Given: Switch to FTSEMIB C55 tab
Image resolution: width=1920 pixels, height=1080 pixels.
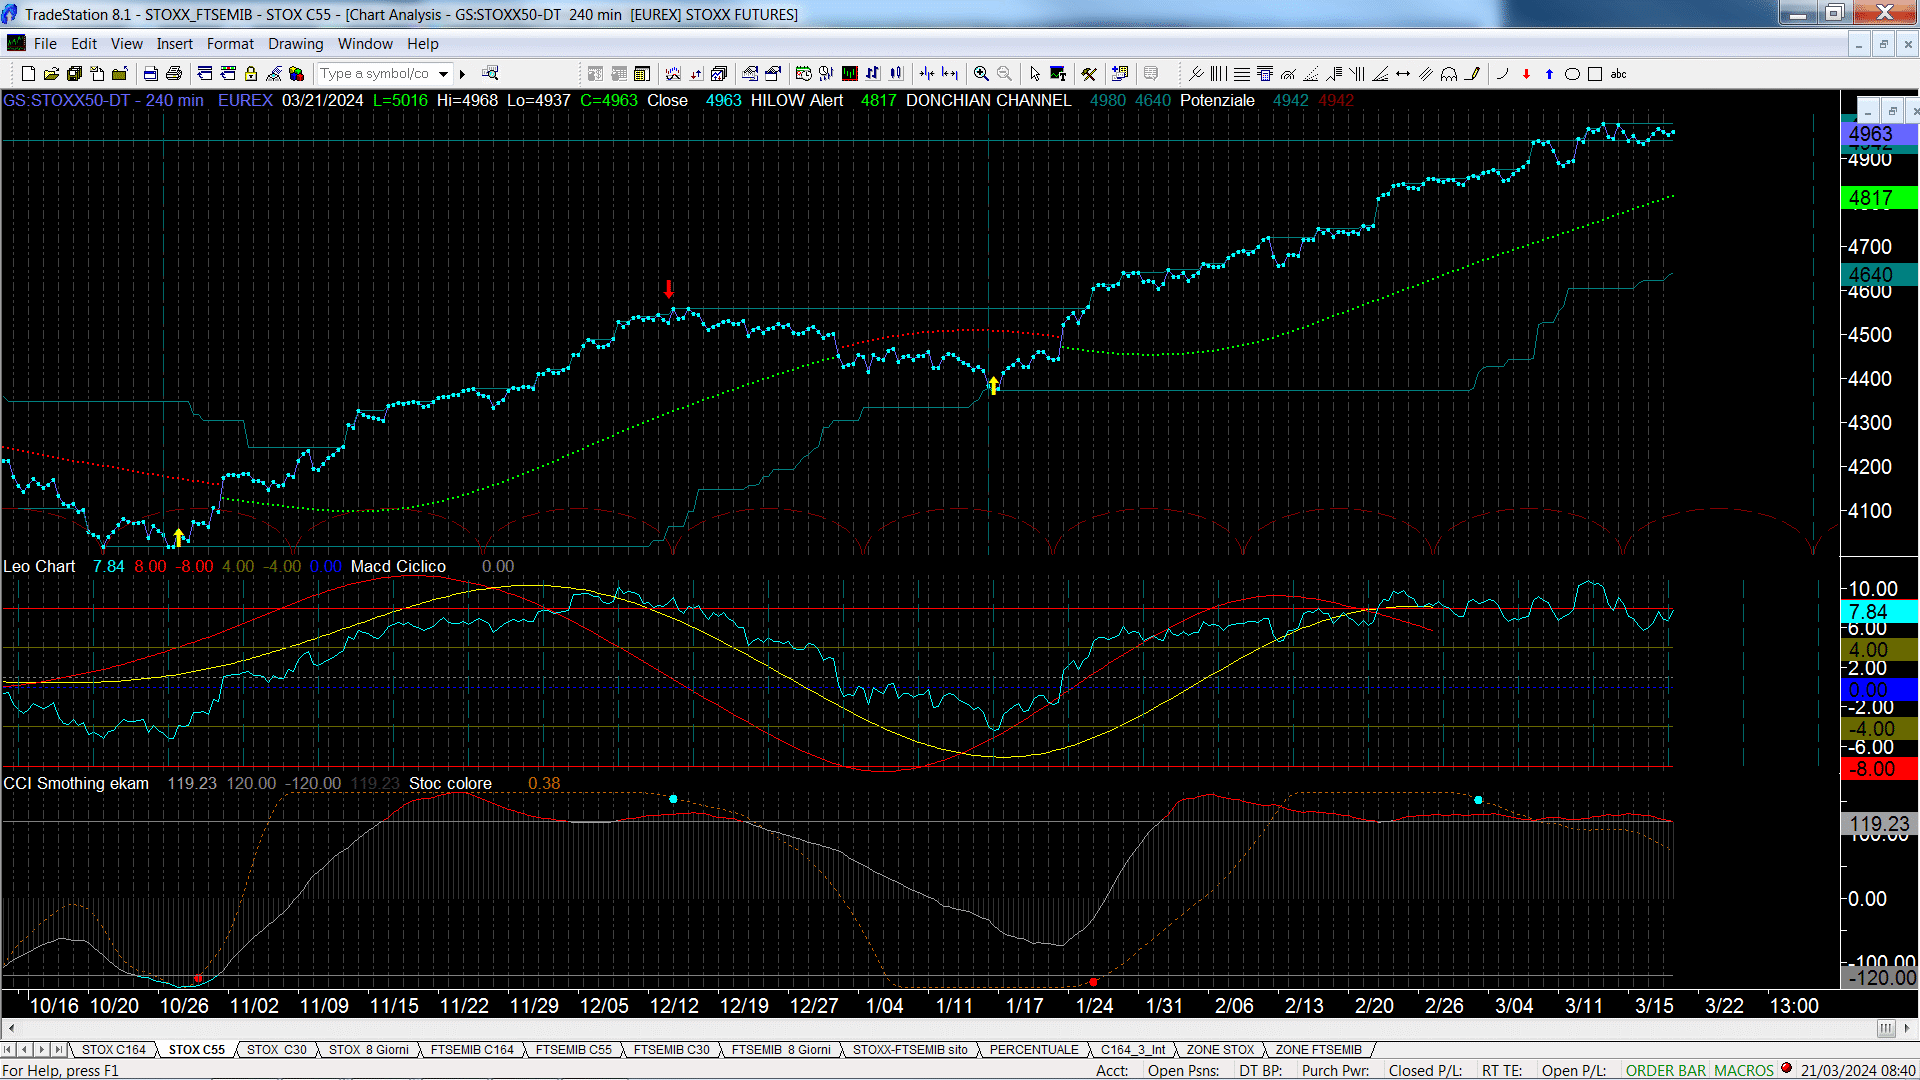Looking at the screenshot, I should coord(573,1050).
